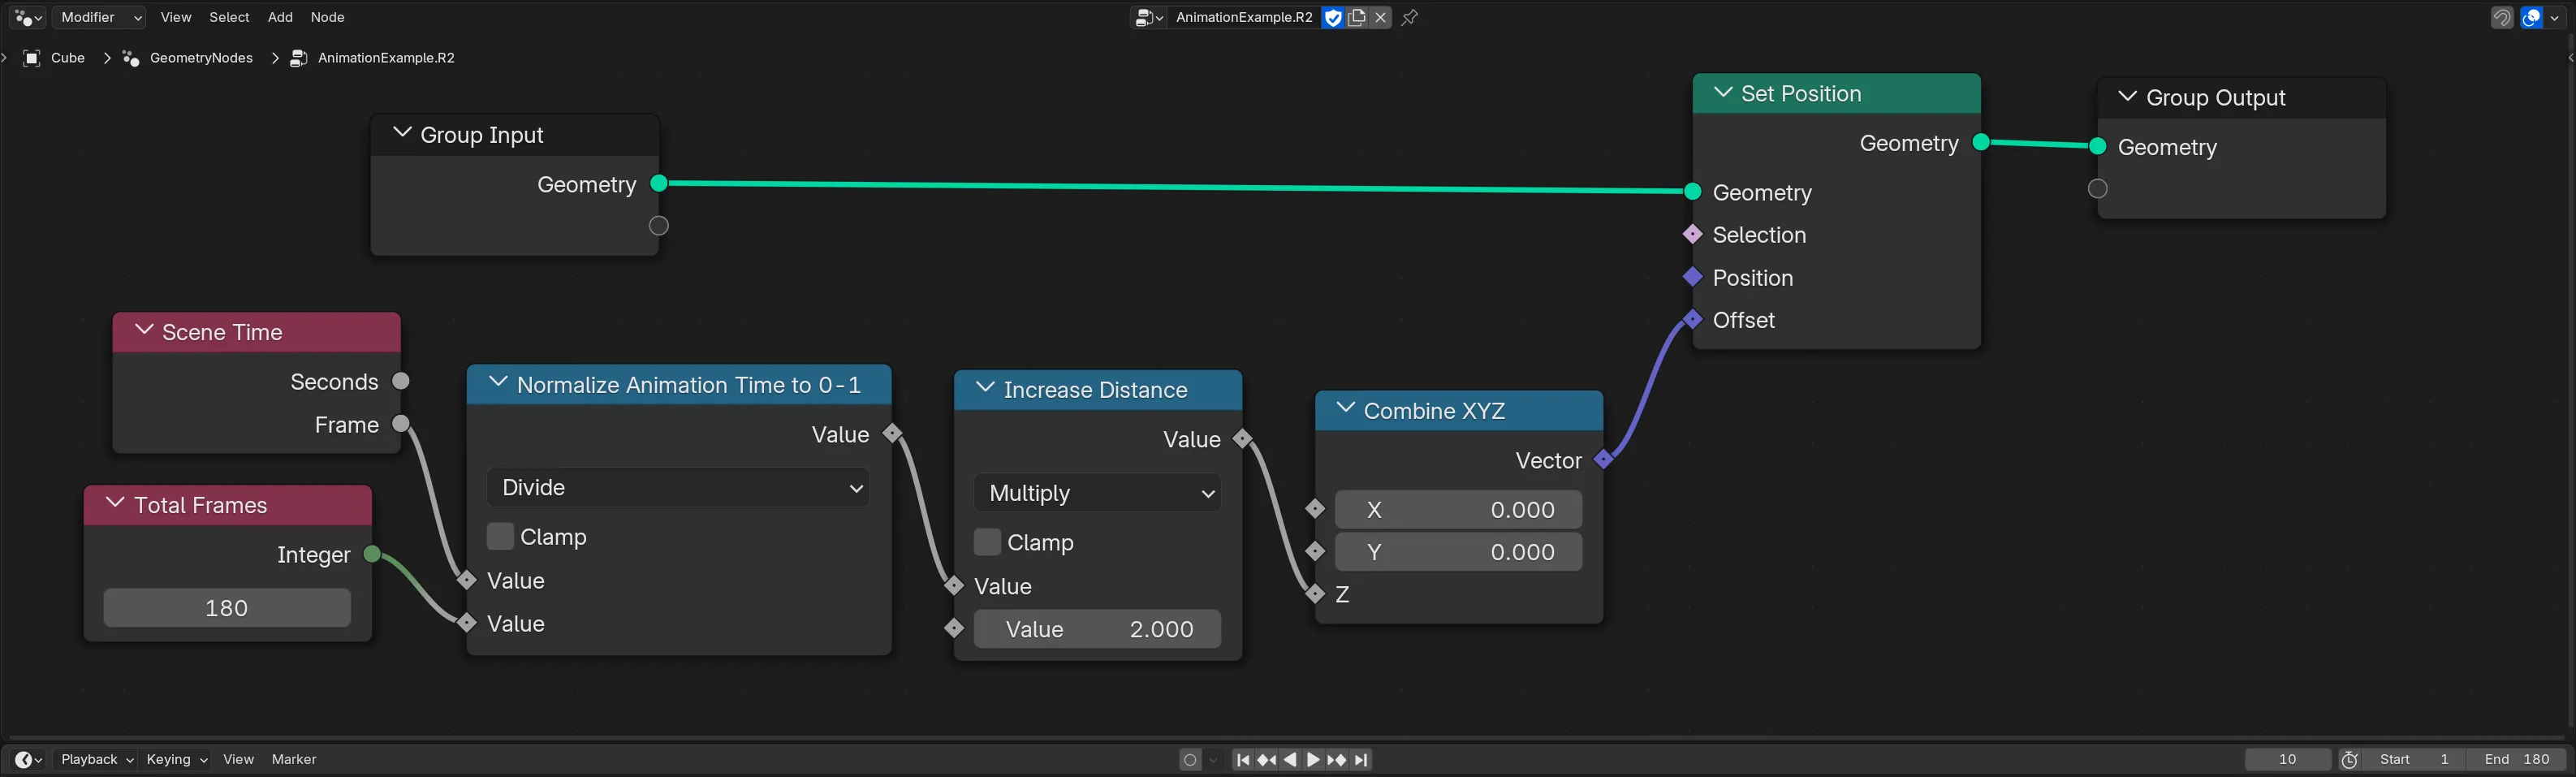
Task: Unlink the AnimationExample.R2 node tree
Action: [1381, 17]
